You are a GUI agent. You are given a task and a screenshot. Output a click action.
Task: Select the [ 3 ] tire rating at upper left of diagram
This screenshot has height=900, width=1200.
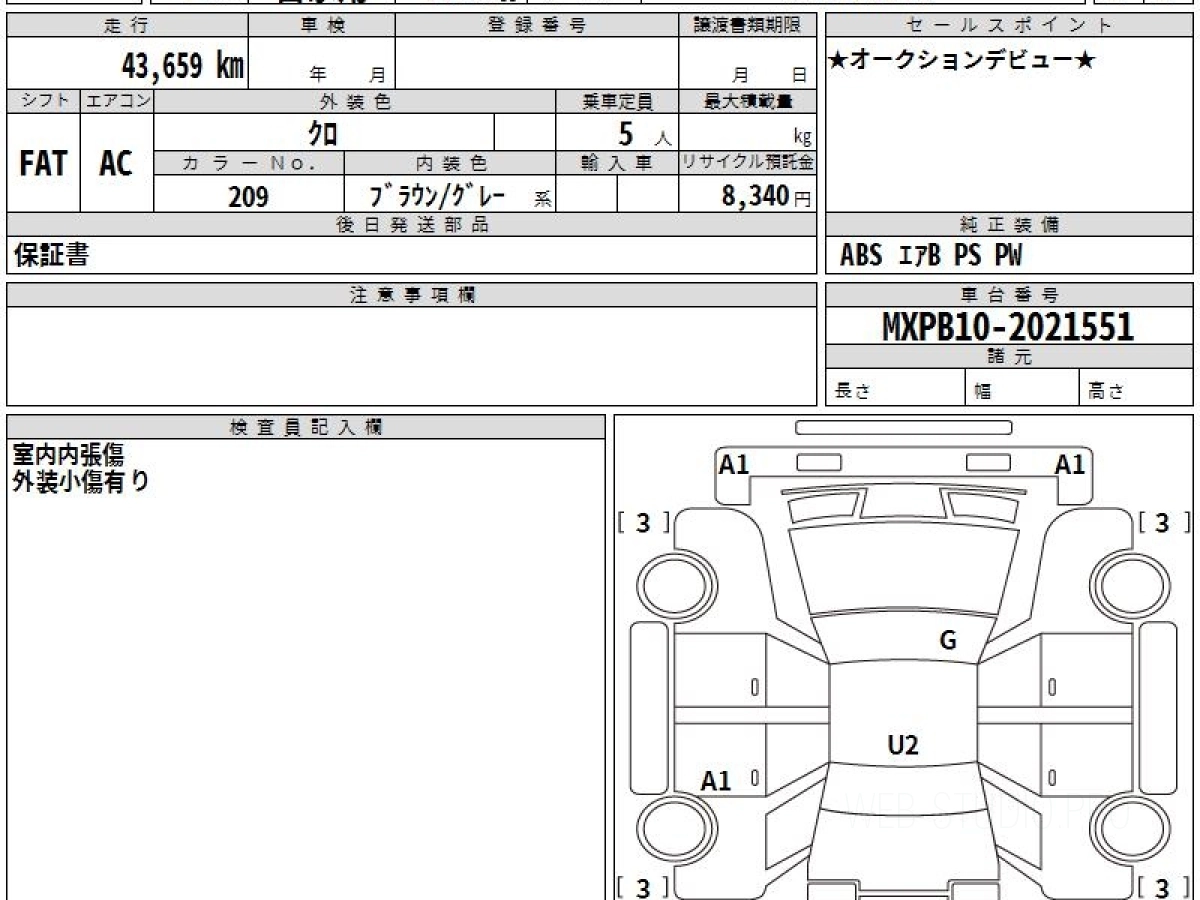pyautogui.click(x=643, y=522)
